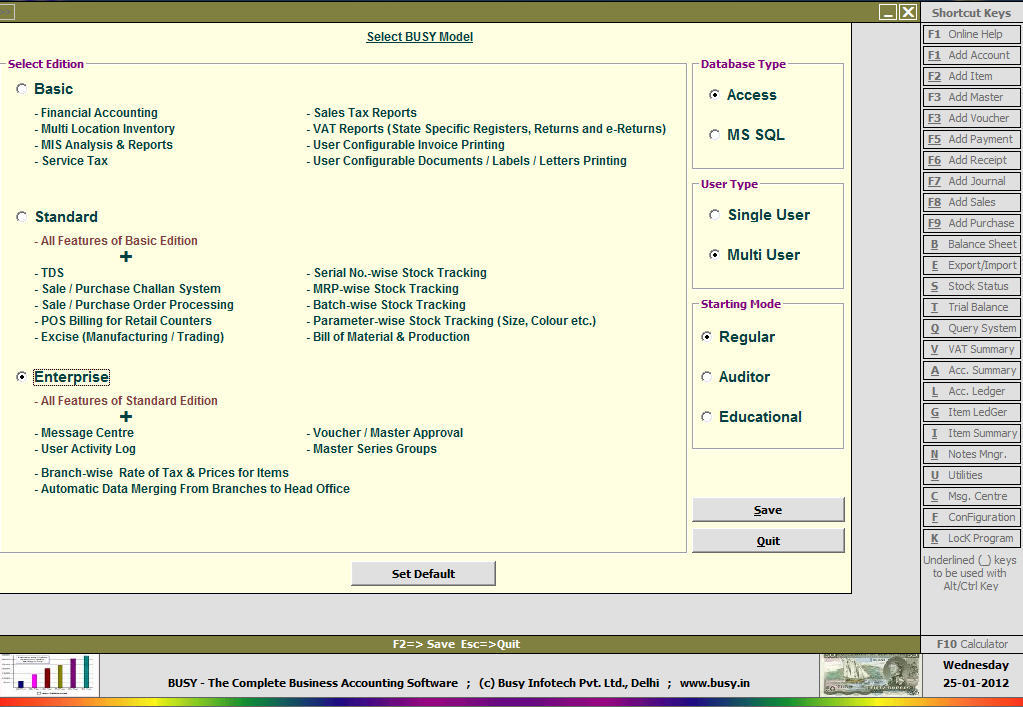This screenshot has height=707, width=1023.
Task: Open the Msg. Centre shortcut
Action: (971, 496)
